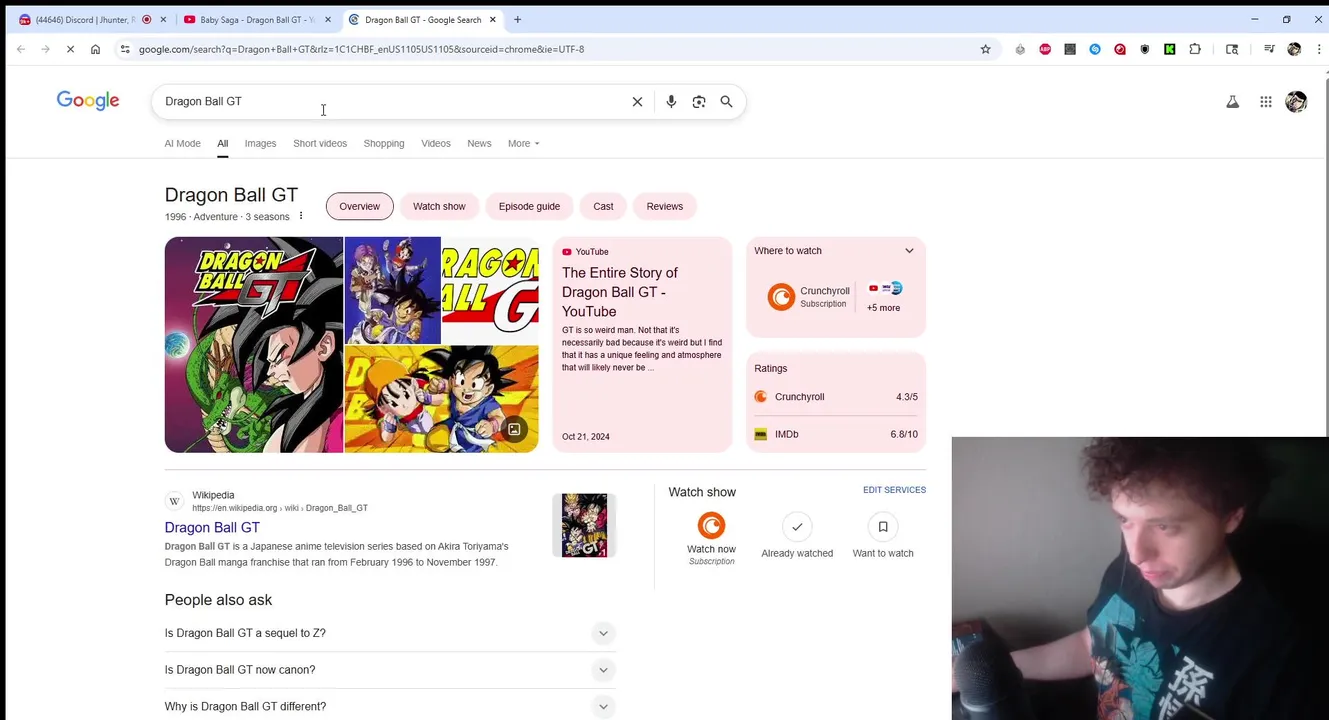Click the search-tabs side panel icon
This screenshot has width=1329, height=720.
pyautogui.click(x=1232, y=49)
